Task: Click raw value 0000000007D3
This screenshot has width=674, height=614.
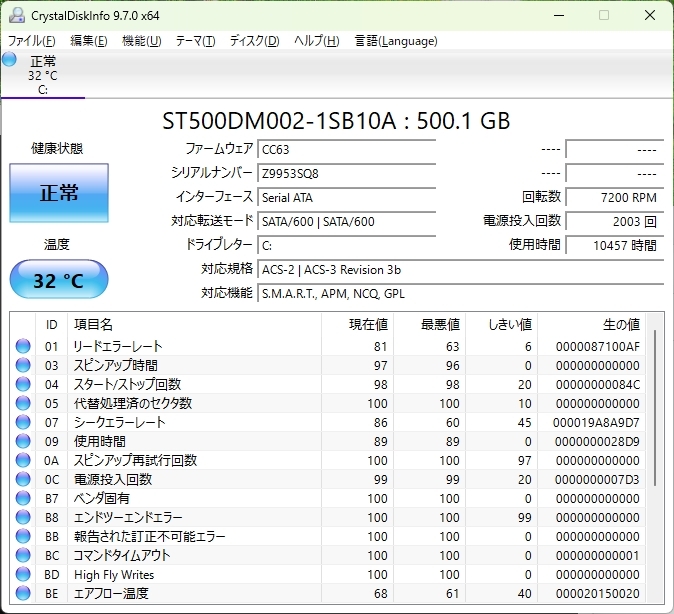Action: point(597,479)
